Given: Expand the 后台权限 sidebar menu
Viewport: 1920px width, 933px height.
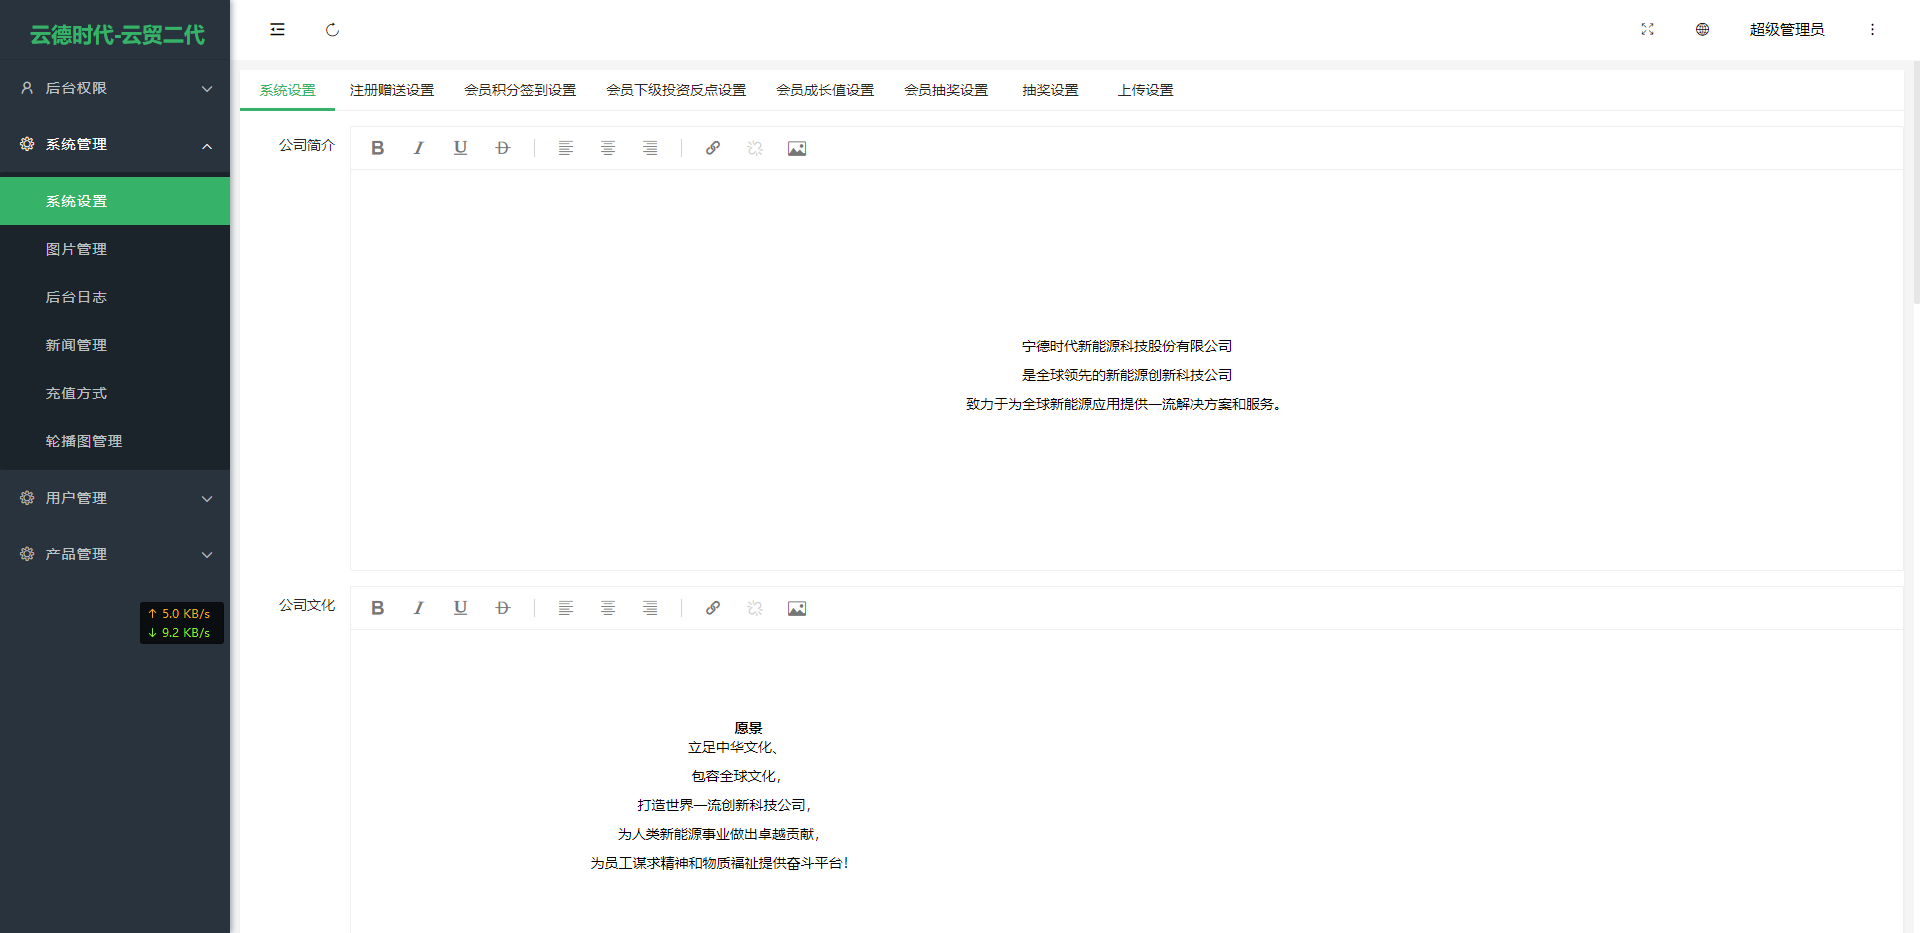Looking at the screenshot, I should [115, 88].
